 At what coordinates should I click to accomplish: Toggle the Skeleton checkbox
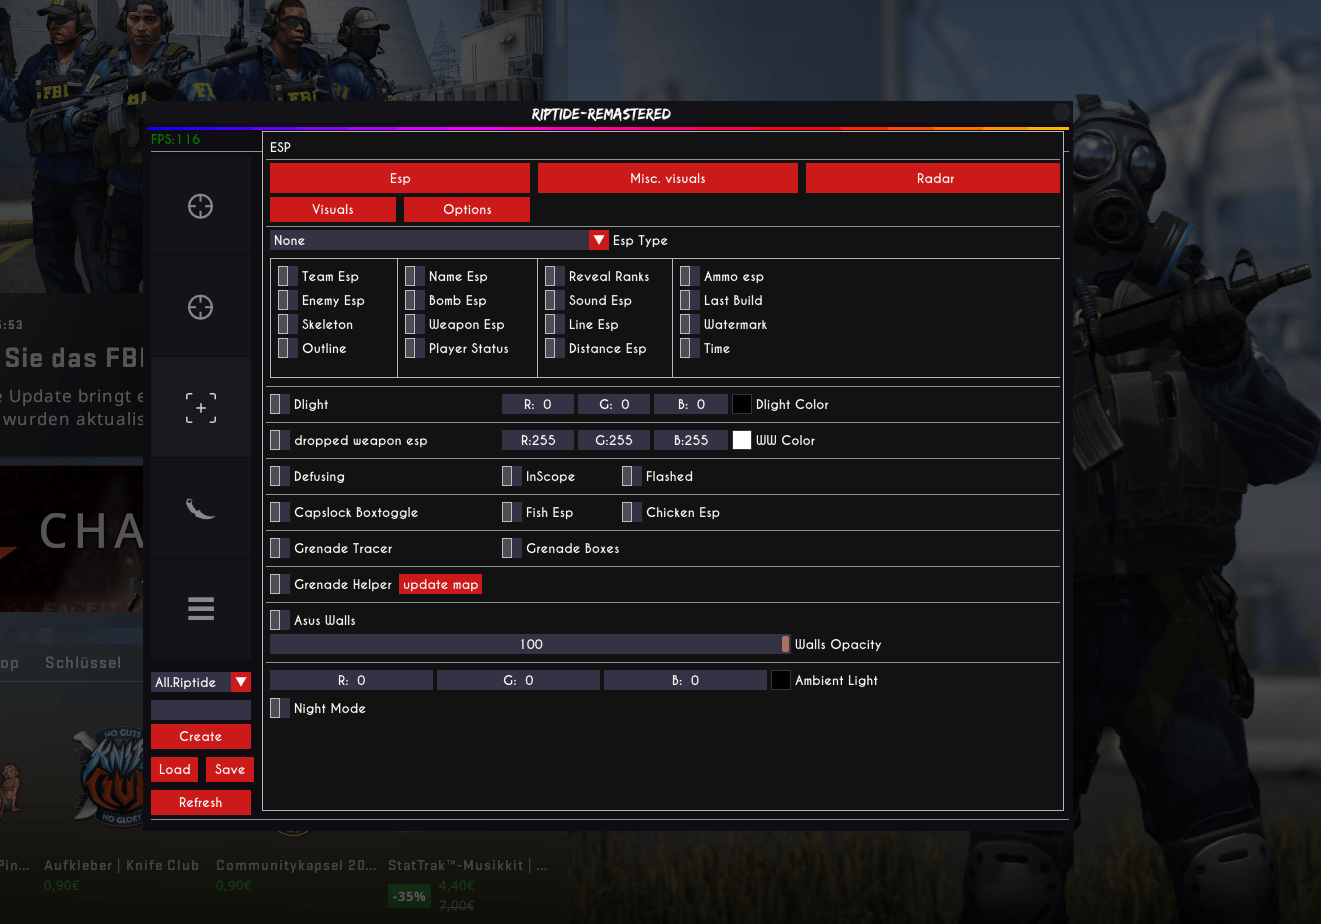point(288,324)
